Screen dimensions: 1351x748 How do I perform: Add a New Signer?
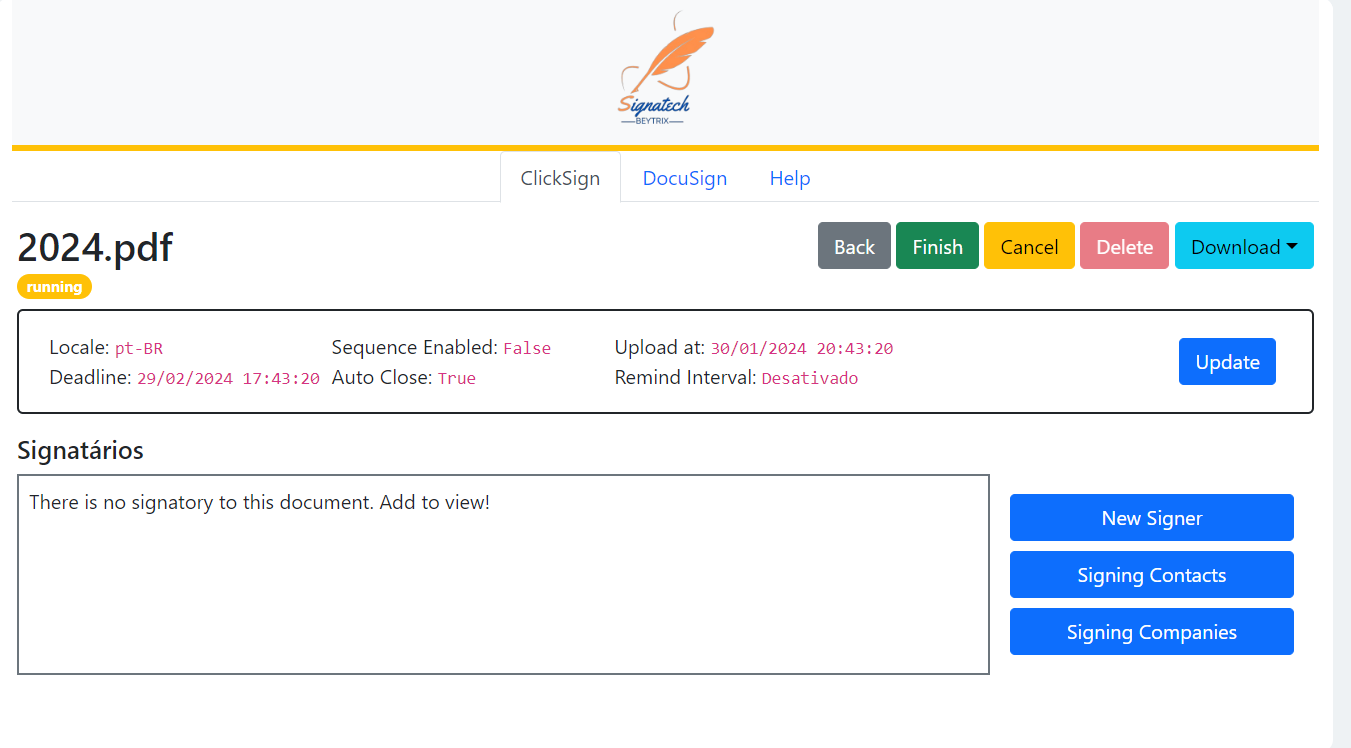tap(1151, 518)
